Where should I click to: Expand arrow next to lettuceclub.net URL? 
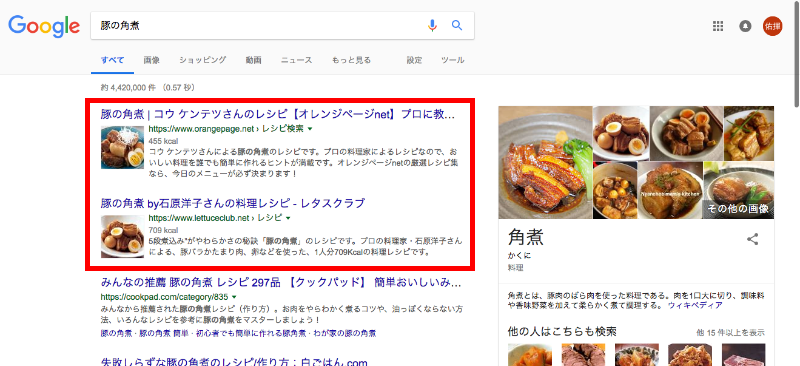[288, 218]
